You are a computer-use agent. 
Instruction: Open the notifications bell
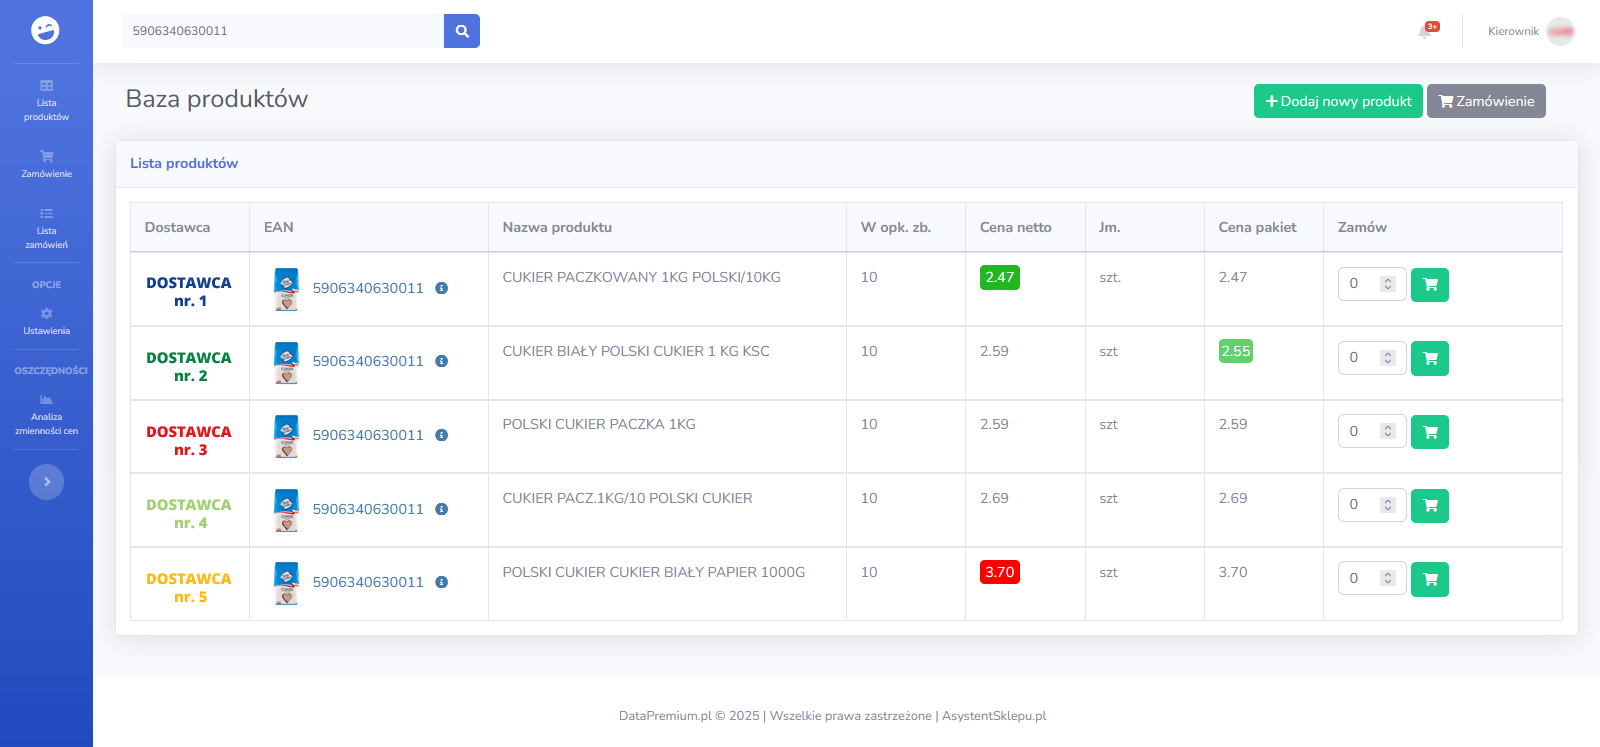coord(1425,31)
